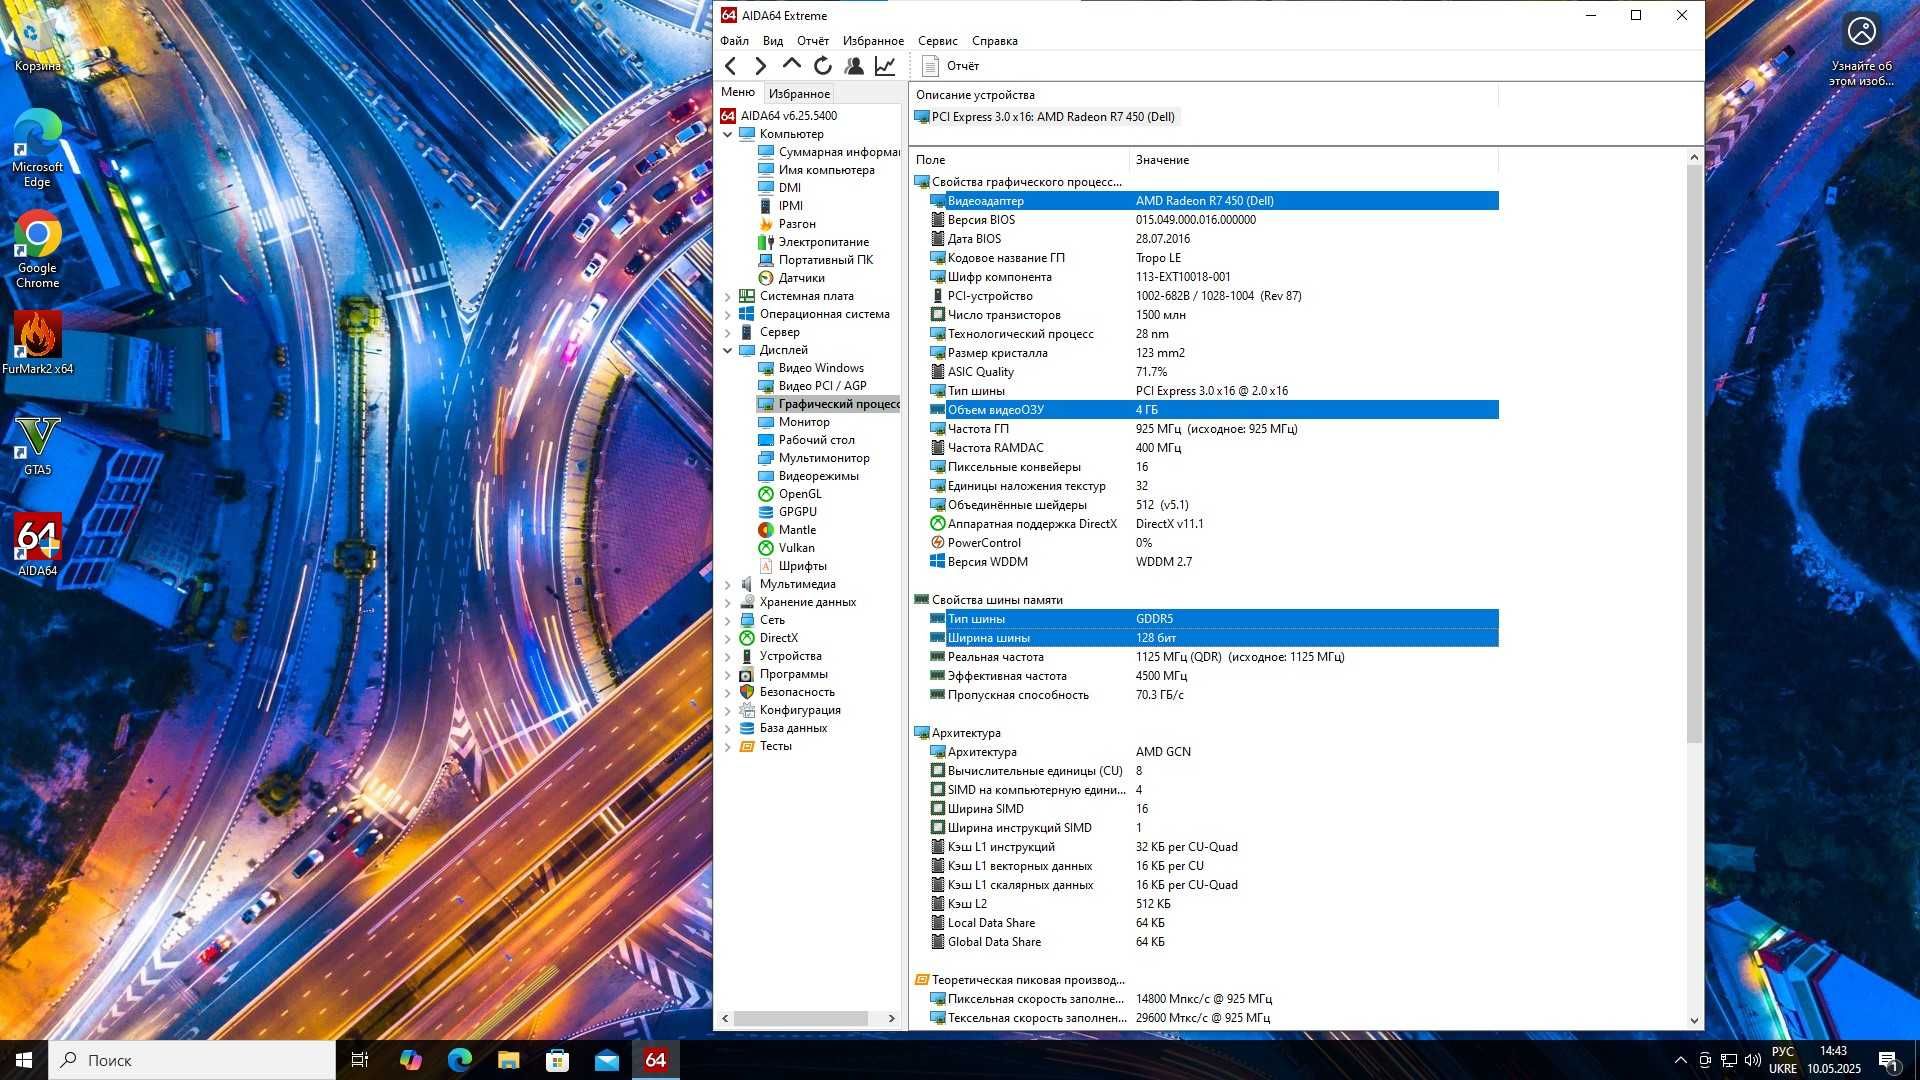Switch to the Меню tab
The image size is (1920, 1080).
click(x=738, y=92)
